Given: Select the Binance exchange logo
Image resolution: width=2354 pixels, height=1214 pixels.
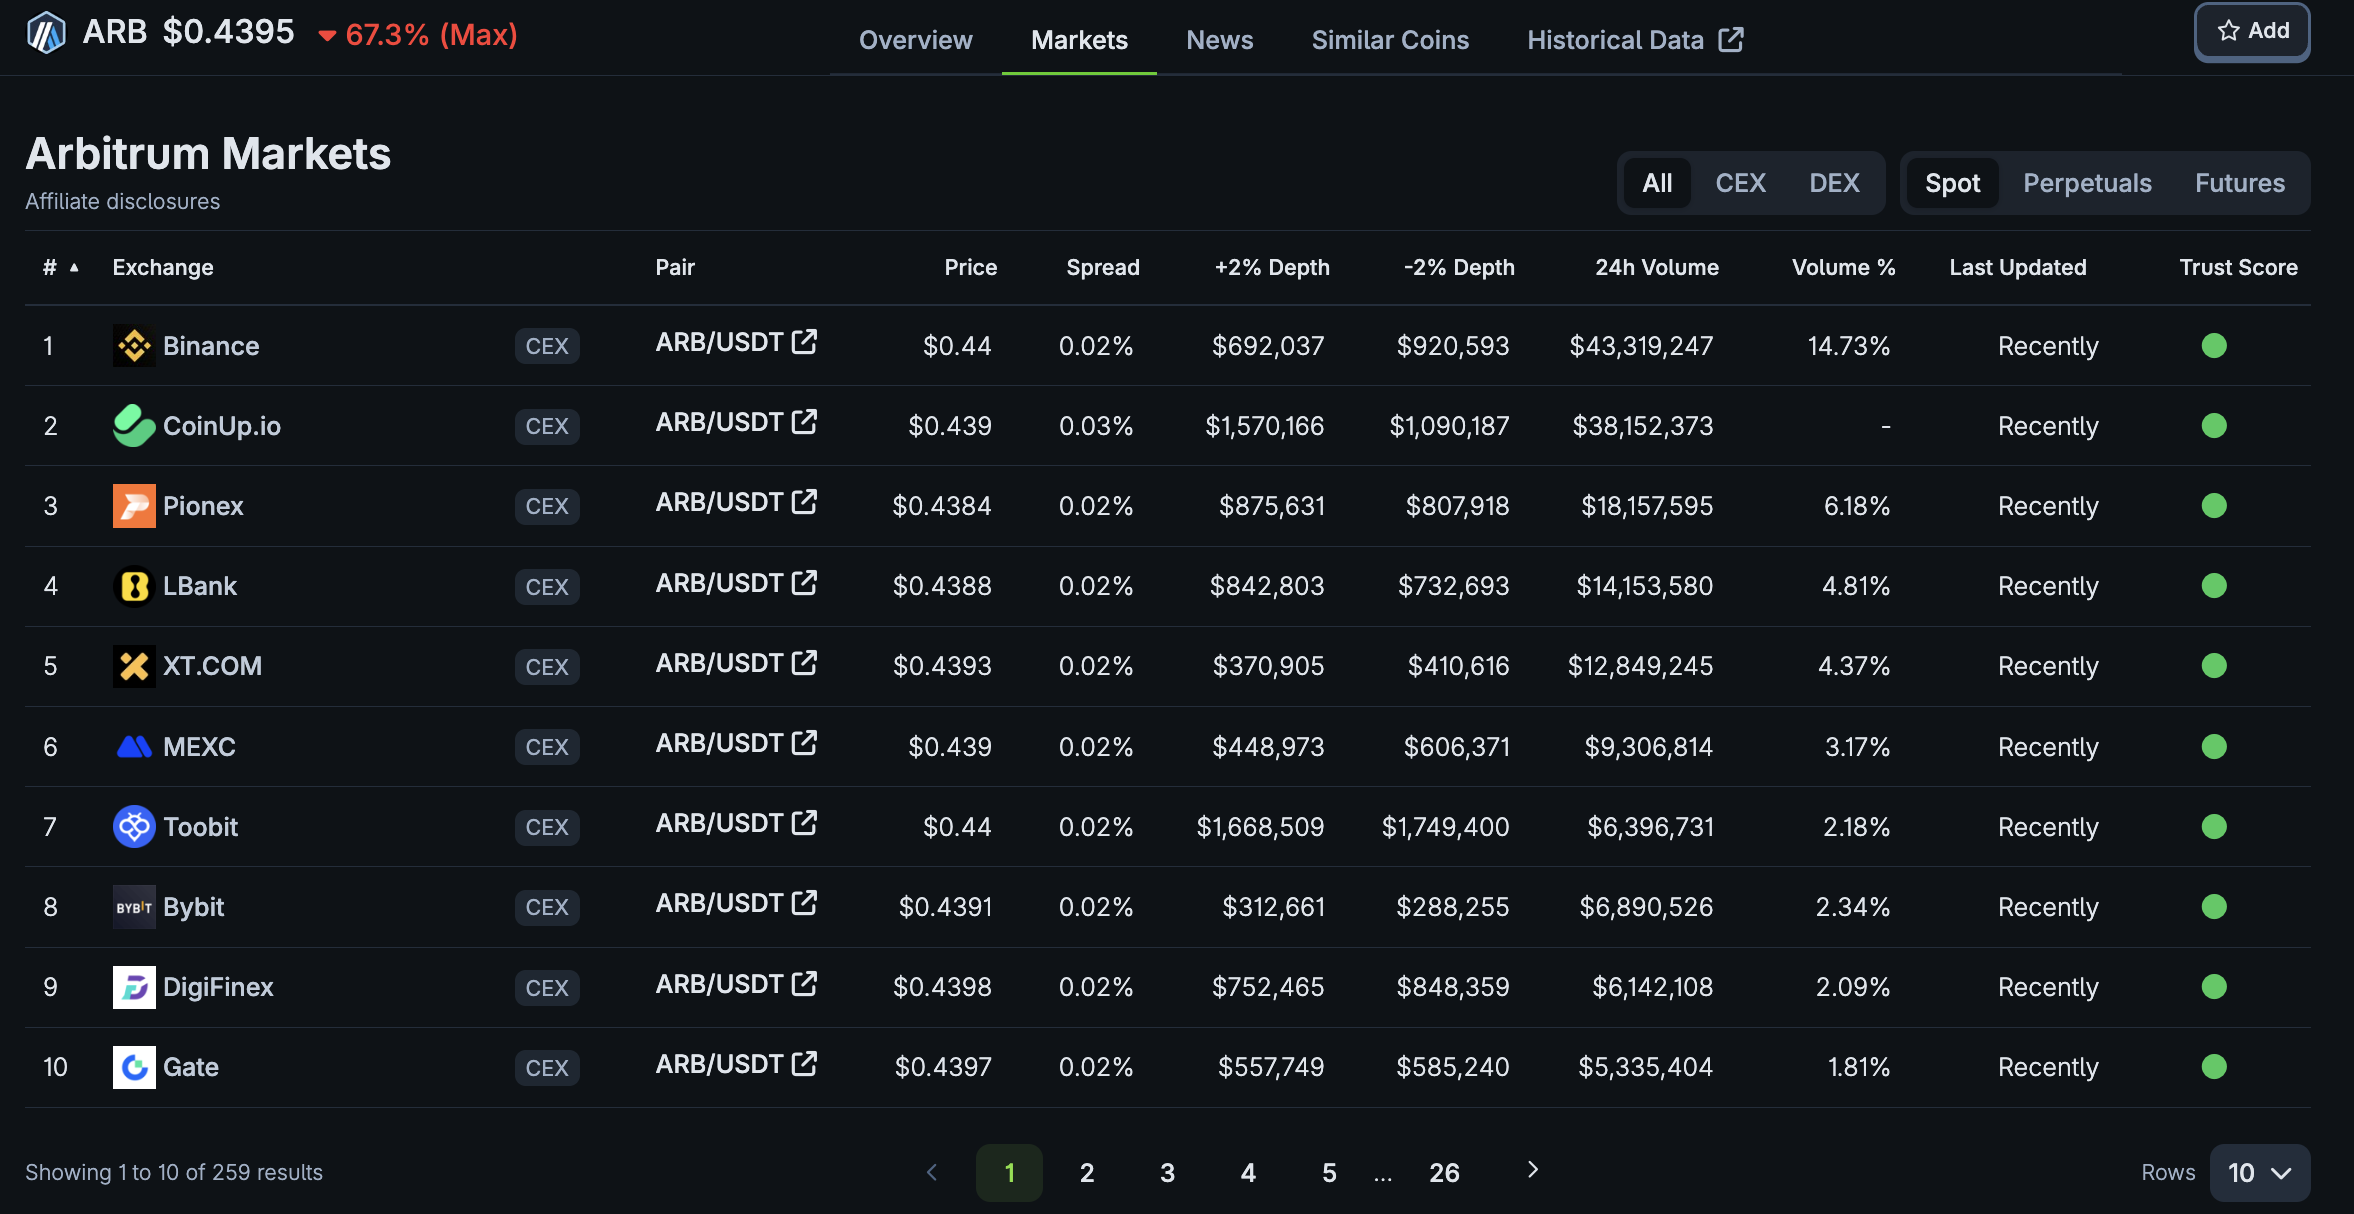Looking at the screenshot, I should [133, 346].
